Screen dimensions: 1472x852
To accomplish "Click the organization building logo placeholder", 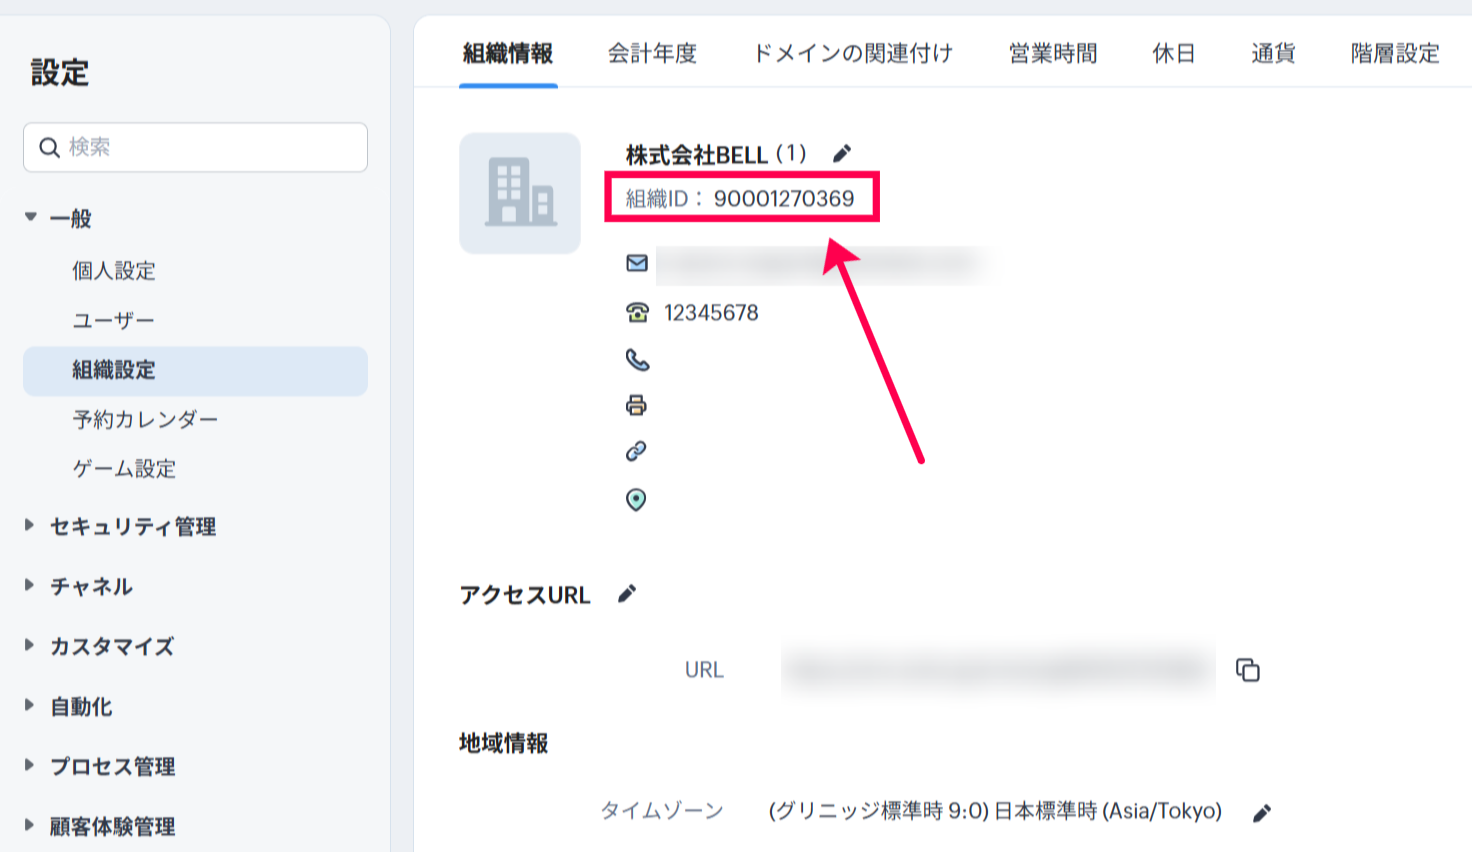I will [x=520, y=193].
